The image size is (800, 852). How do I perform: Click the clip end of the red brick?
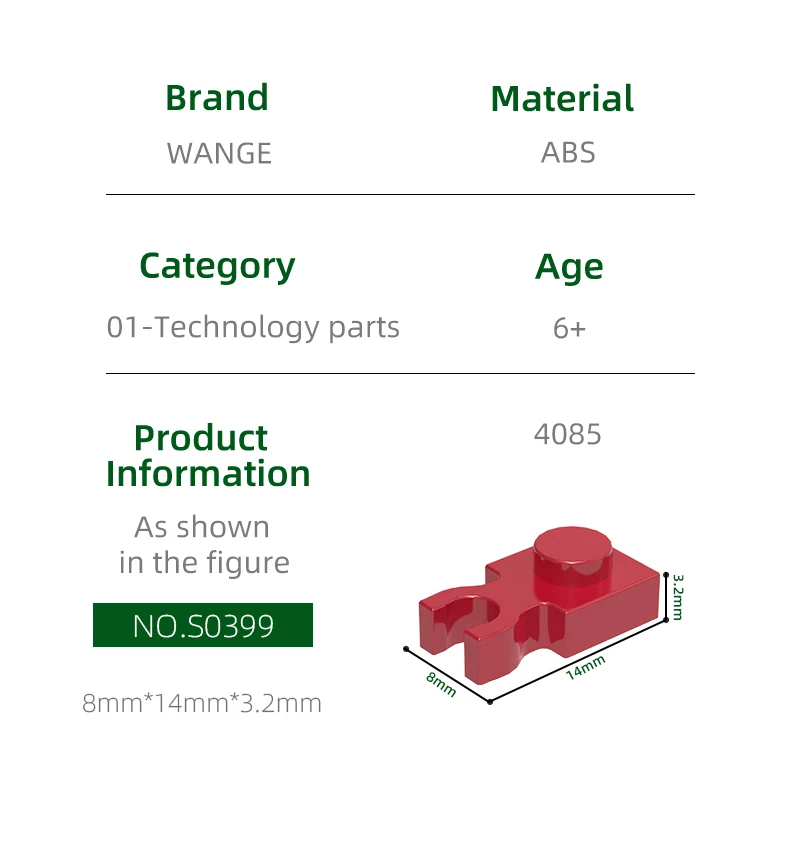[464, 626]
